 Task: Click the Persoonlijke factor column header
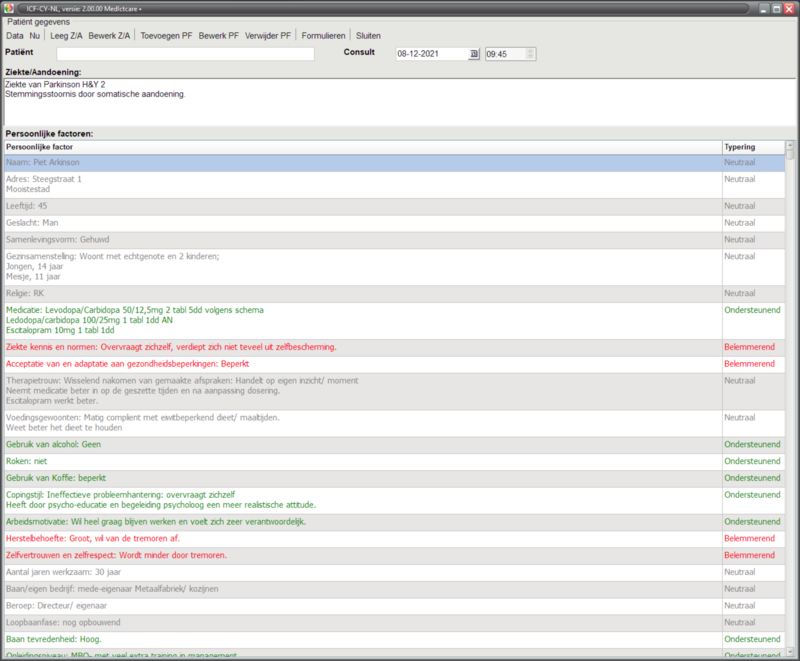tap(360, 147)
